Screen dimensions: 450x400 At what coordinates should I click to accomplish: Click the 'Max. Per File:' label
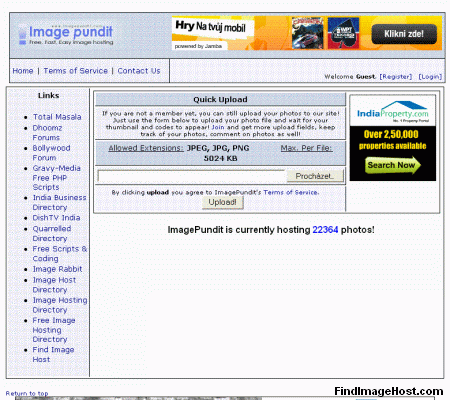(306, 148)
